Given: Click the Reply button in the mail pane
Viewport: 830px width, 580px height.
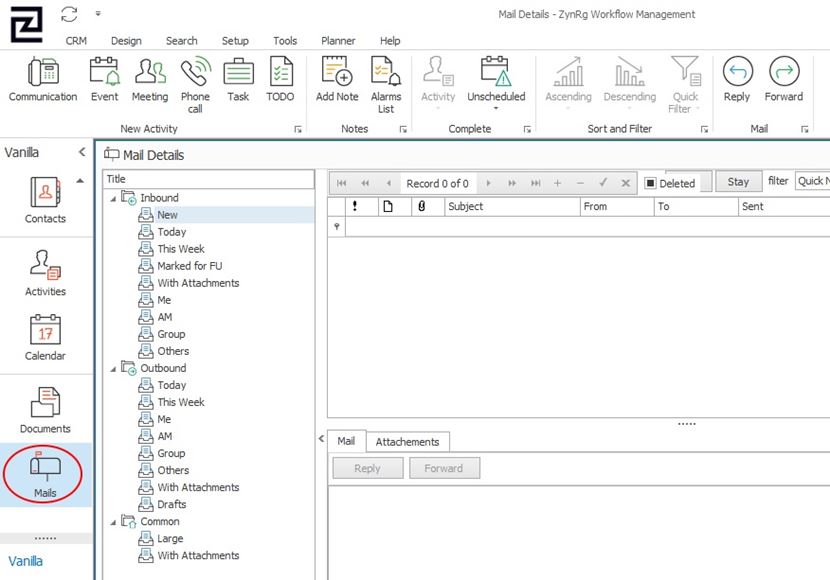Looking at the screenshot, I should tap(367, 468).
